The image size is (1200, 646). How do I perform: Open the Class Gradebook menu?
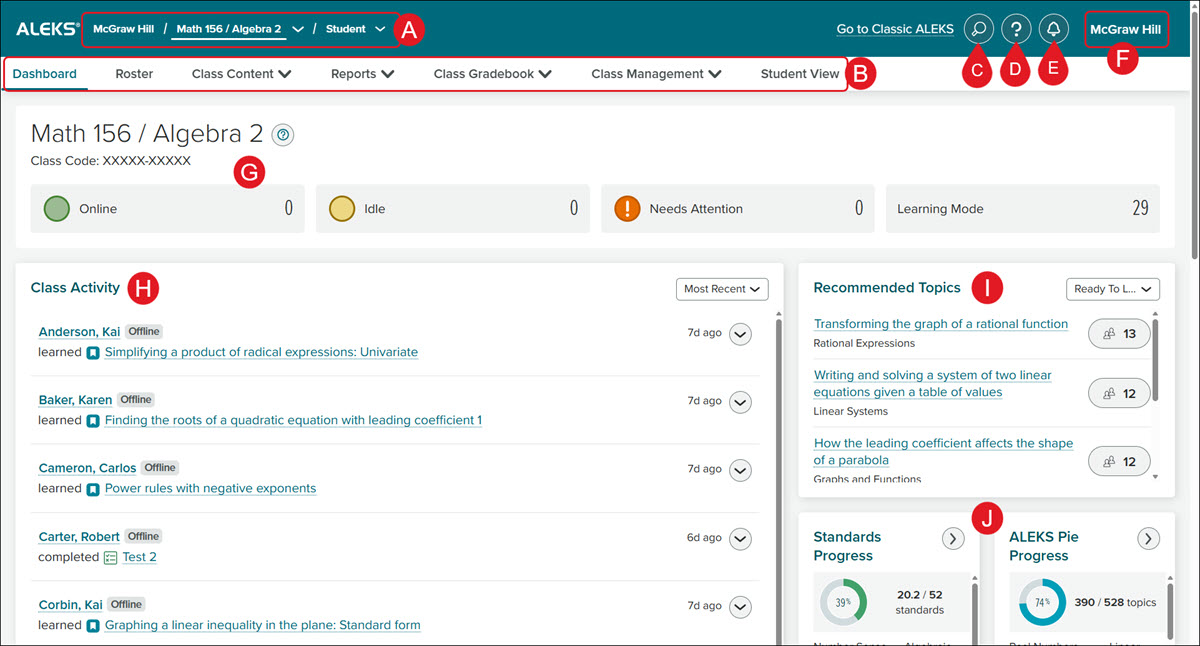point(492,74)
